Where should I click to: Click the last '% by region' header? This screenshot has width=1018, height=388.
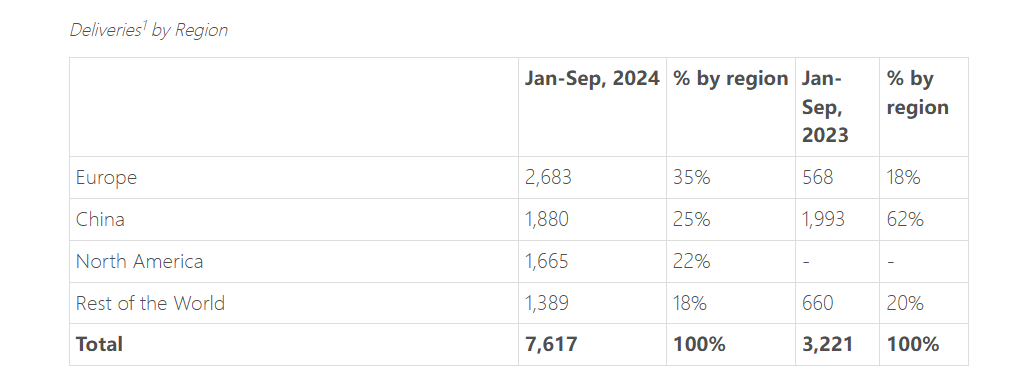click(917, 93)
